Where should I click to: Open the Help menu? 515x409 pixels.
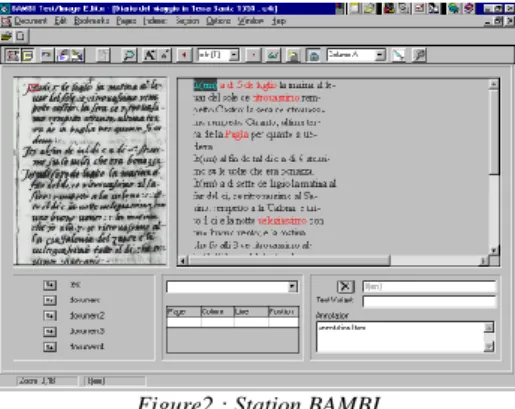click(x=279, y=21)
